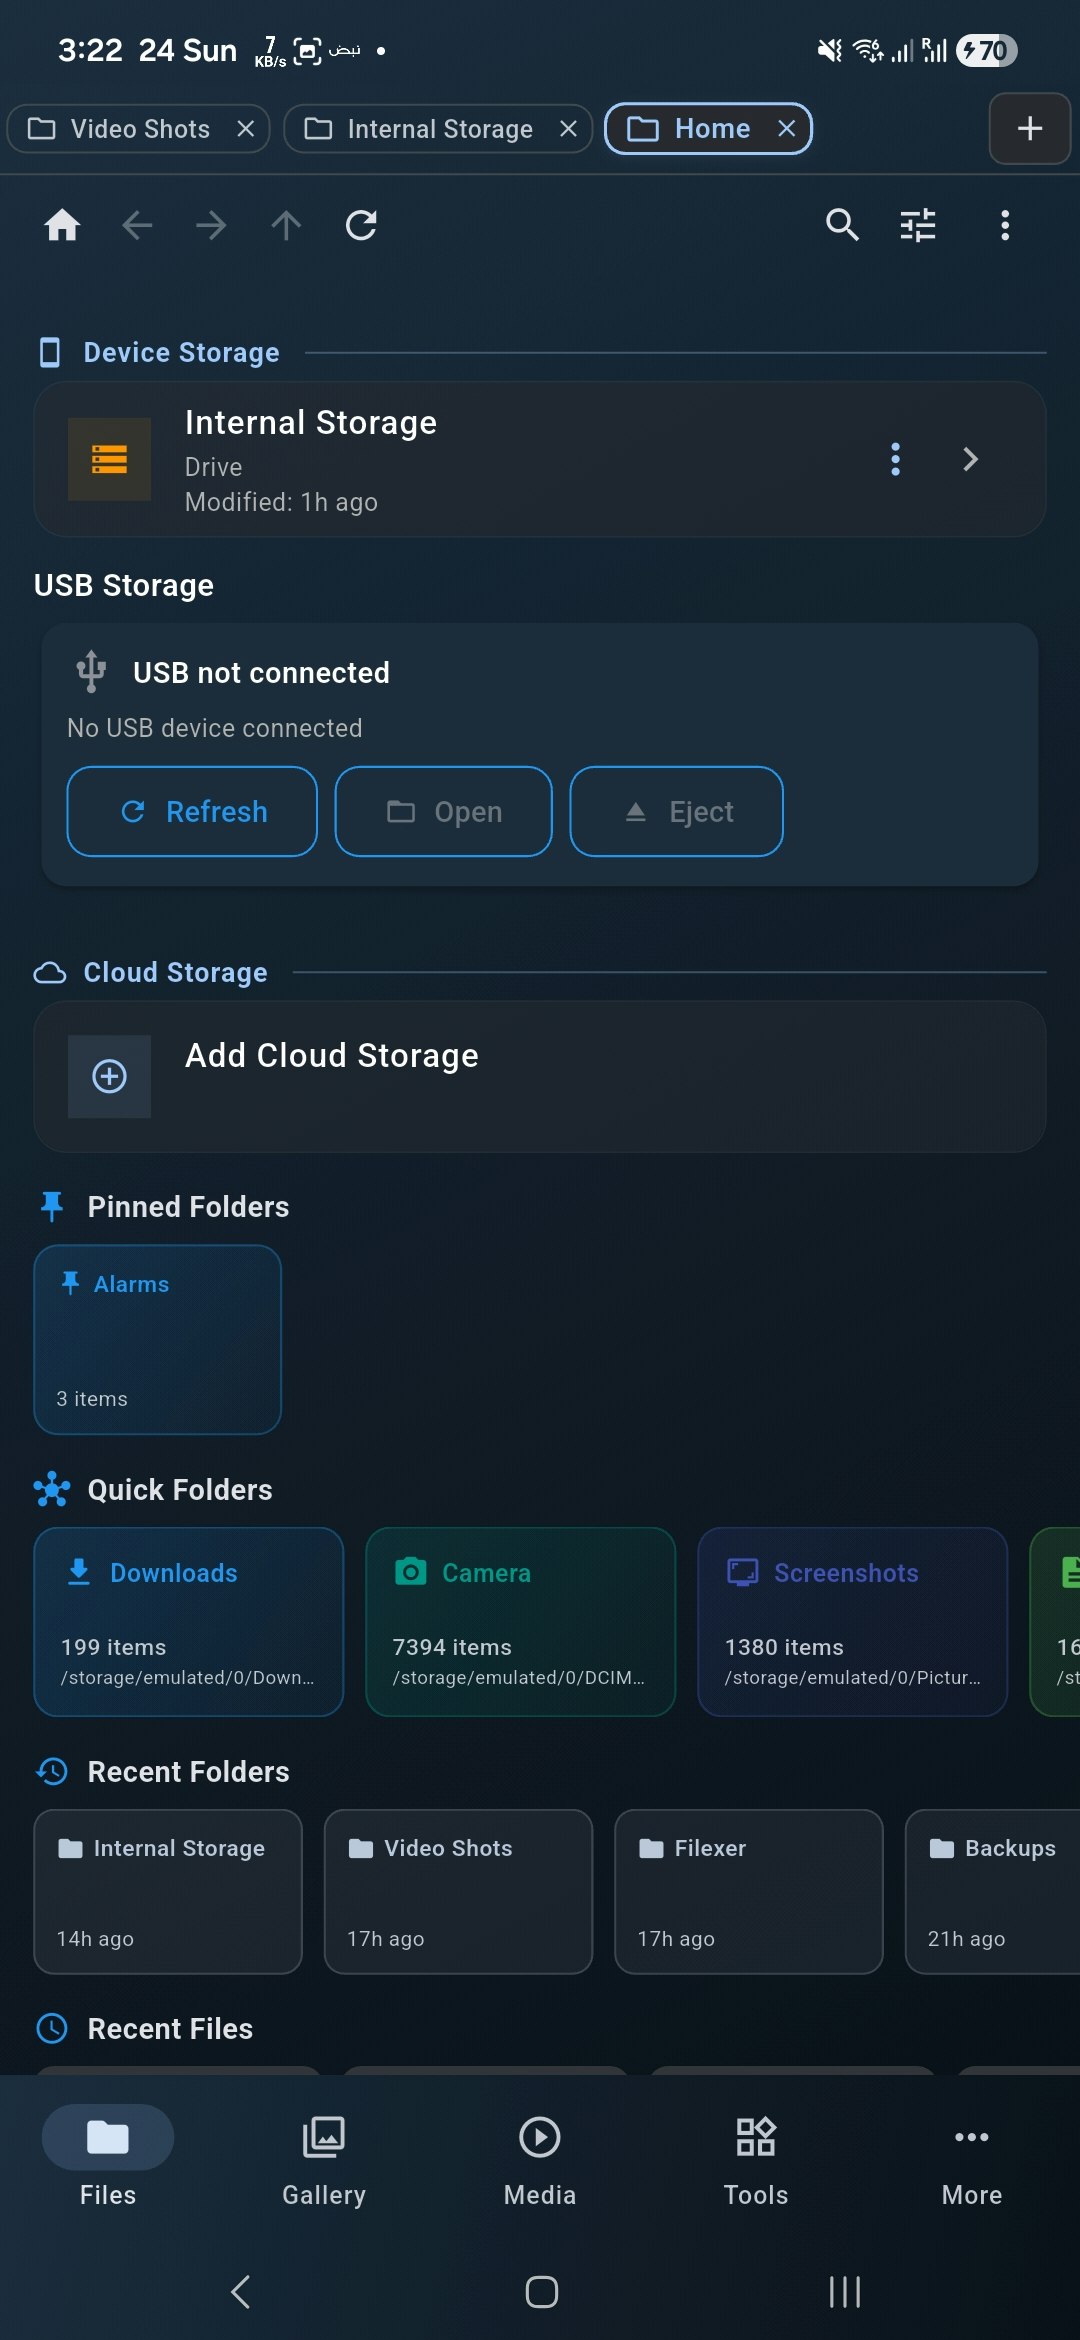Navigate back with the left arrow

[x=137, y=225]
